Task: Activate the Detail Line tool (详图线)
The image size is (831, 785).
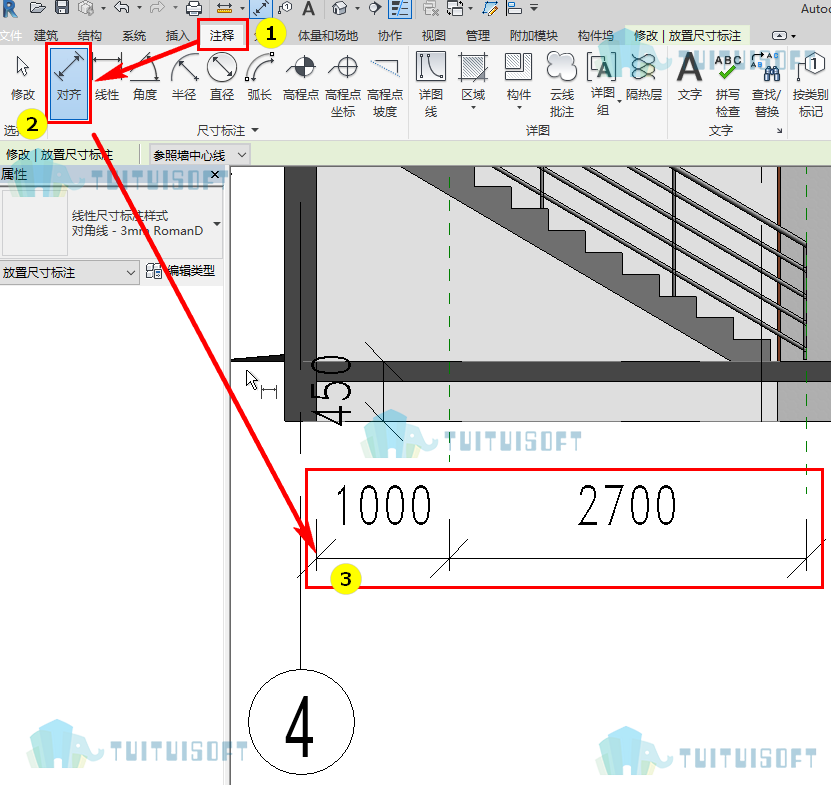Action: (431, 85)
